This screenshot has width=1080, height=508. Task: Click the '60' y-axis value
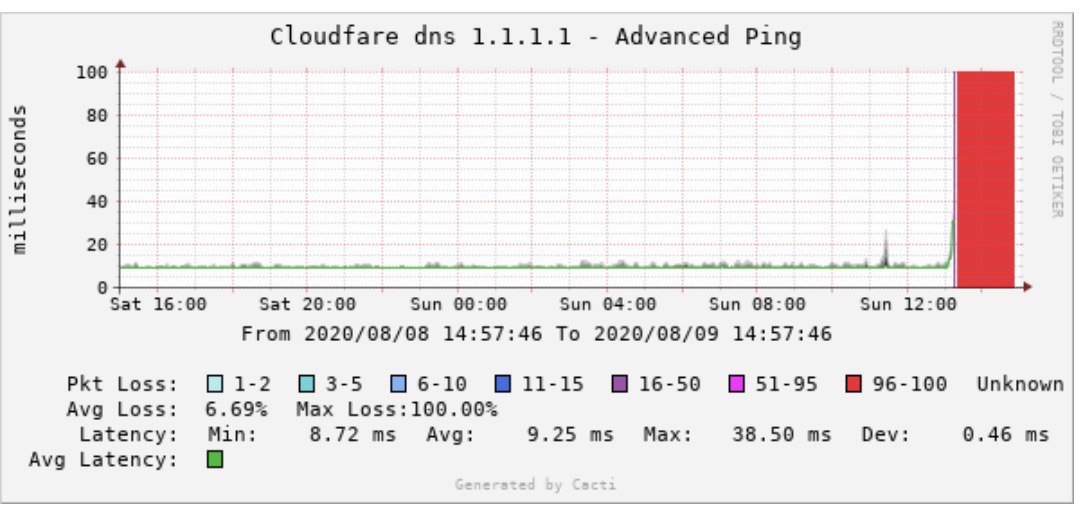coord(96,158)
